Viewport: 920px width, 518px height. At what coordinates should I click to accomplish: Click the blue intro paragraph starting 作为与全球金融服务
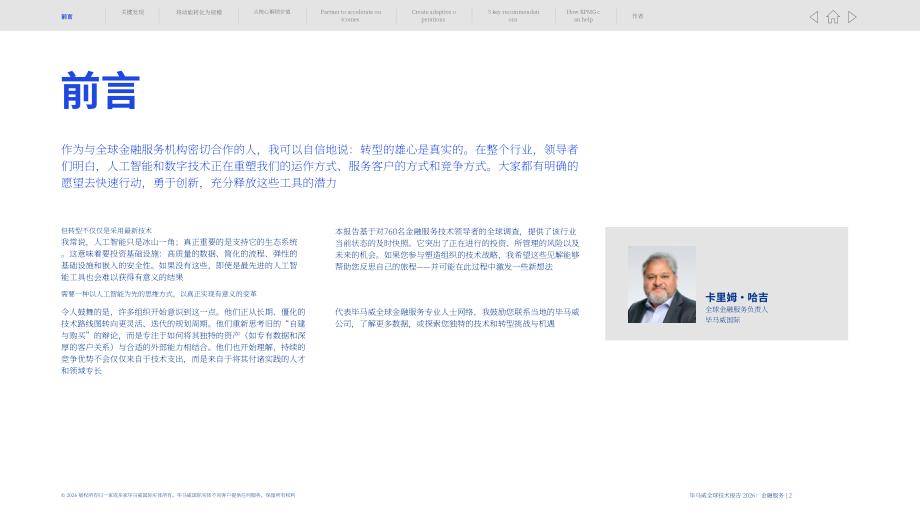320,166
